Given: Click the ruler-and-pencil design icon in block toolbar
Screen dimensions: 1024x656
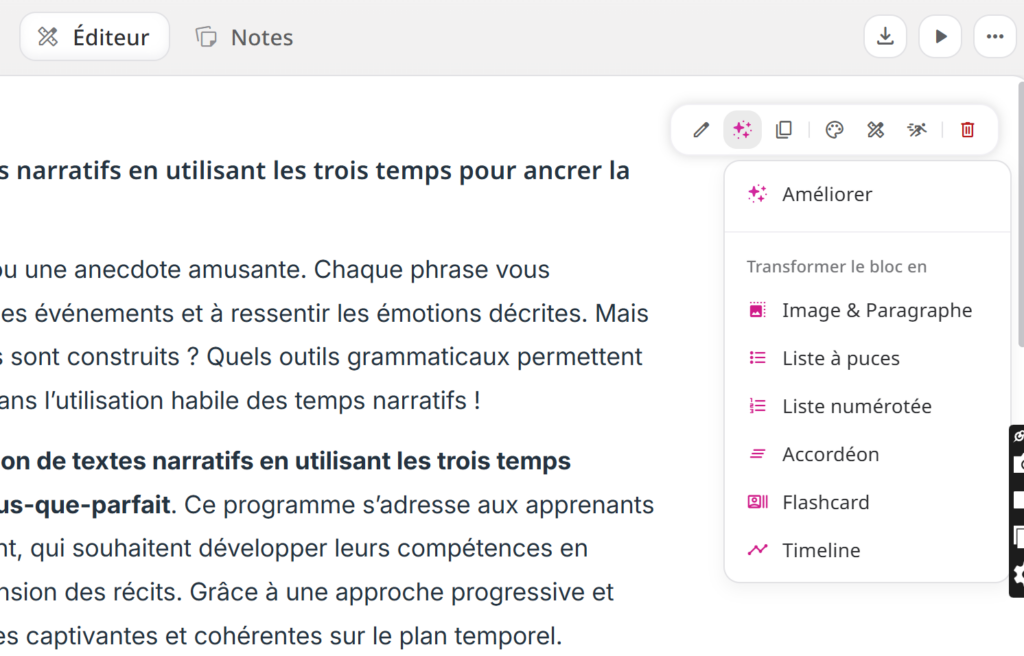Looking at the screenshot, I should [876, 130].
